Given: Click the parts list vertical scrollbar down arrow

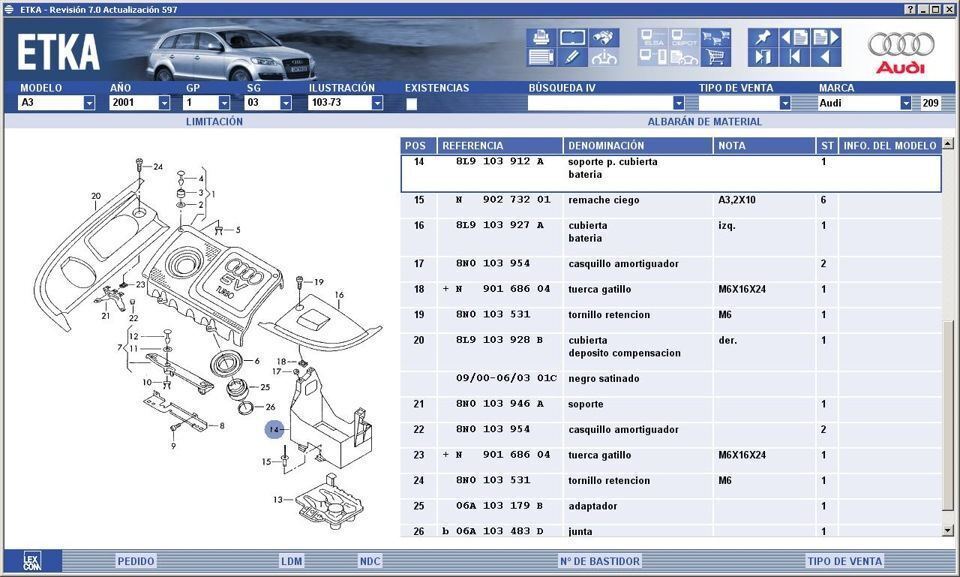Looking at the screenshot, I should coord(948,530).
